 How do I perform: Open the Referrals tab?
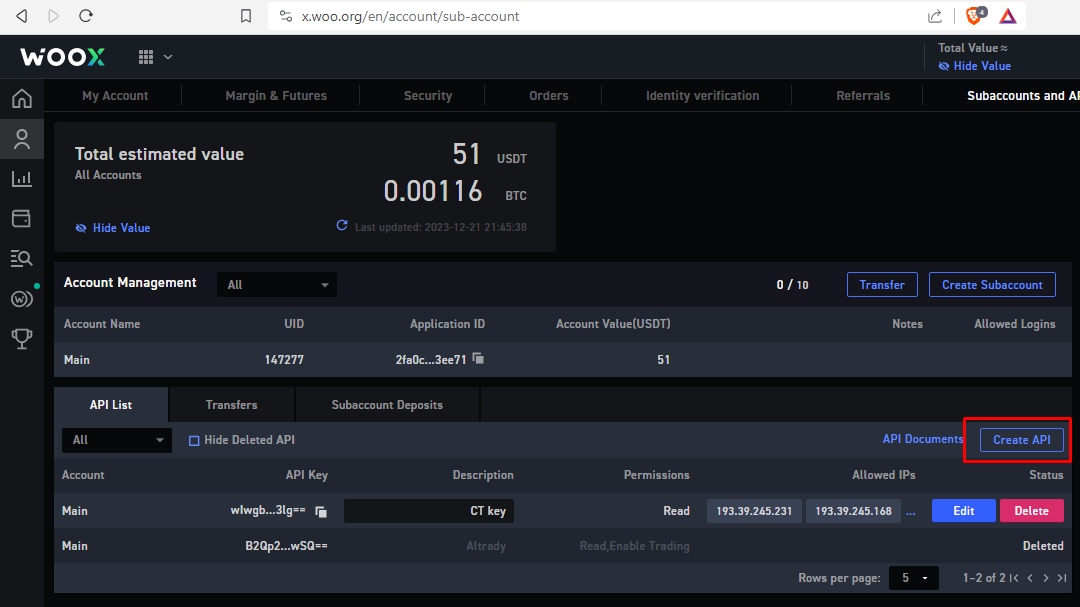863,96
